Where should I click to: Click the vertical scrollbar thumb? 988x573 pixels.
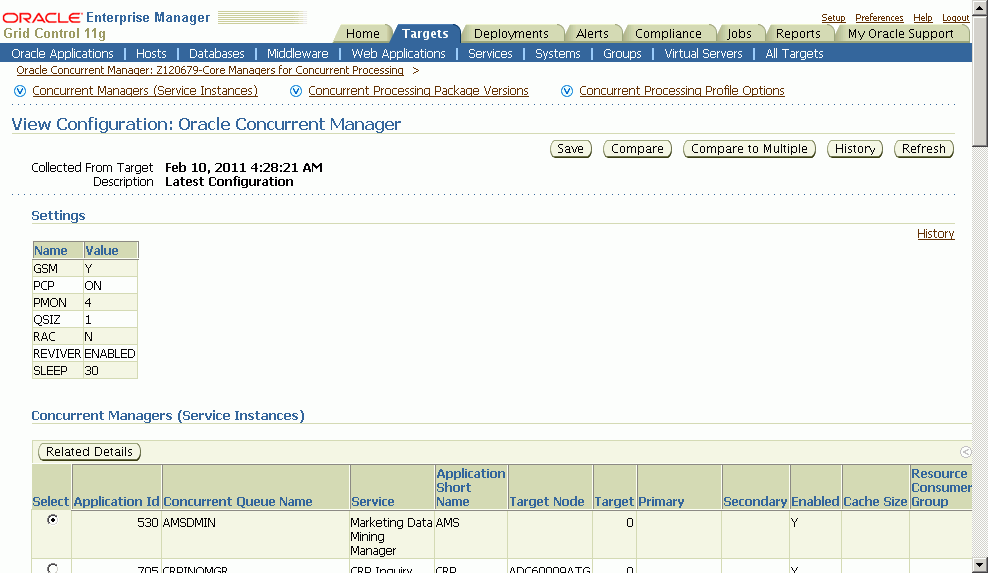(x=980, y=82)
